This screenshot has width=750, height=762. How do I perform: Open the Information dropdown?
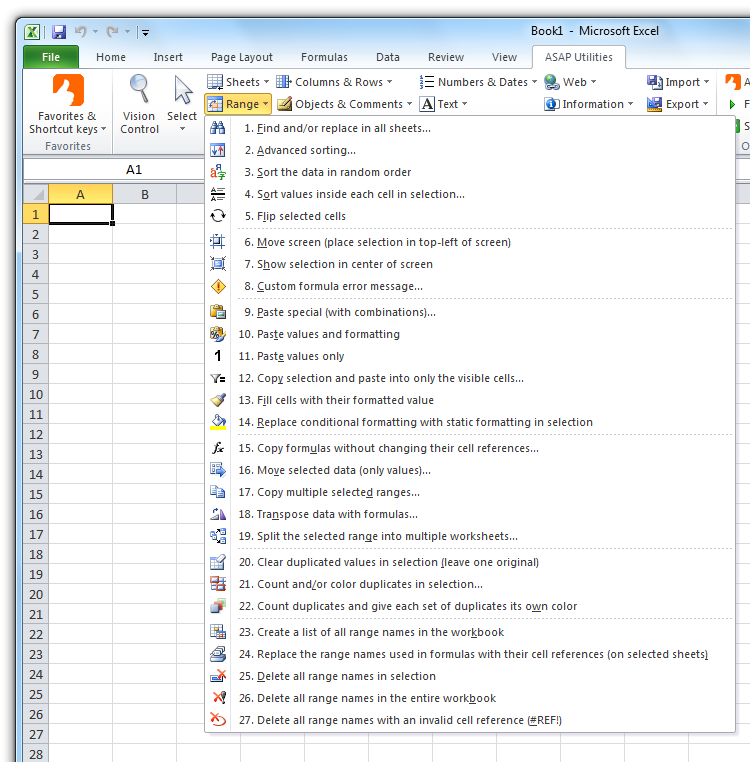(589, 104)
